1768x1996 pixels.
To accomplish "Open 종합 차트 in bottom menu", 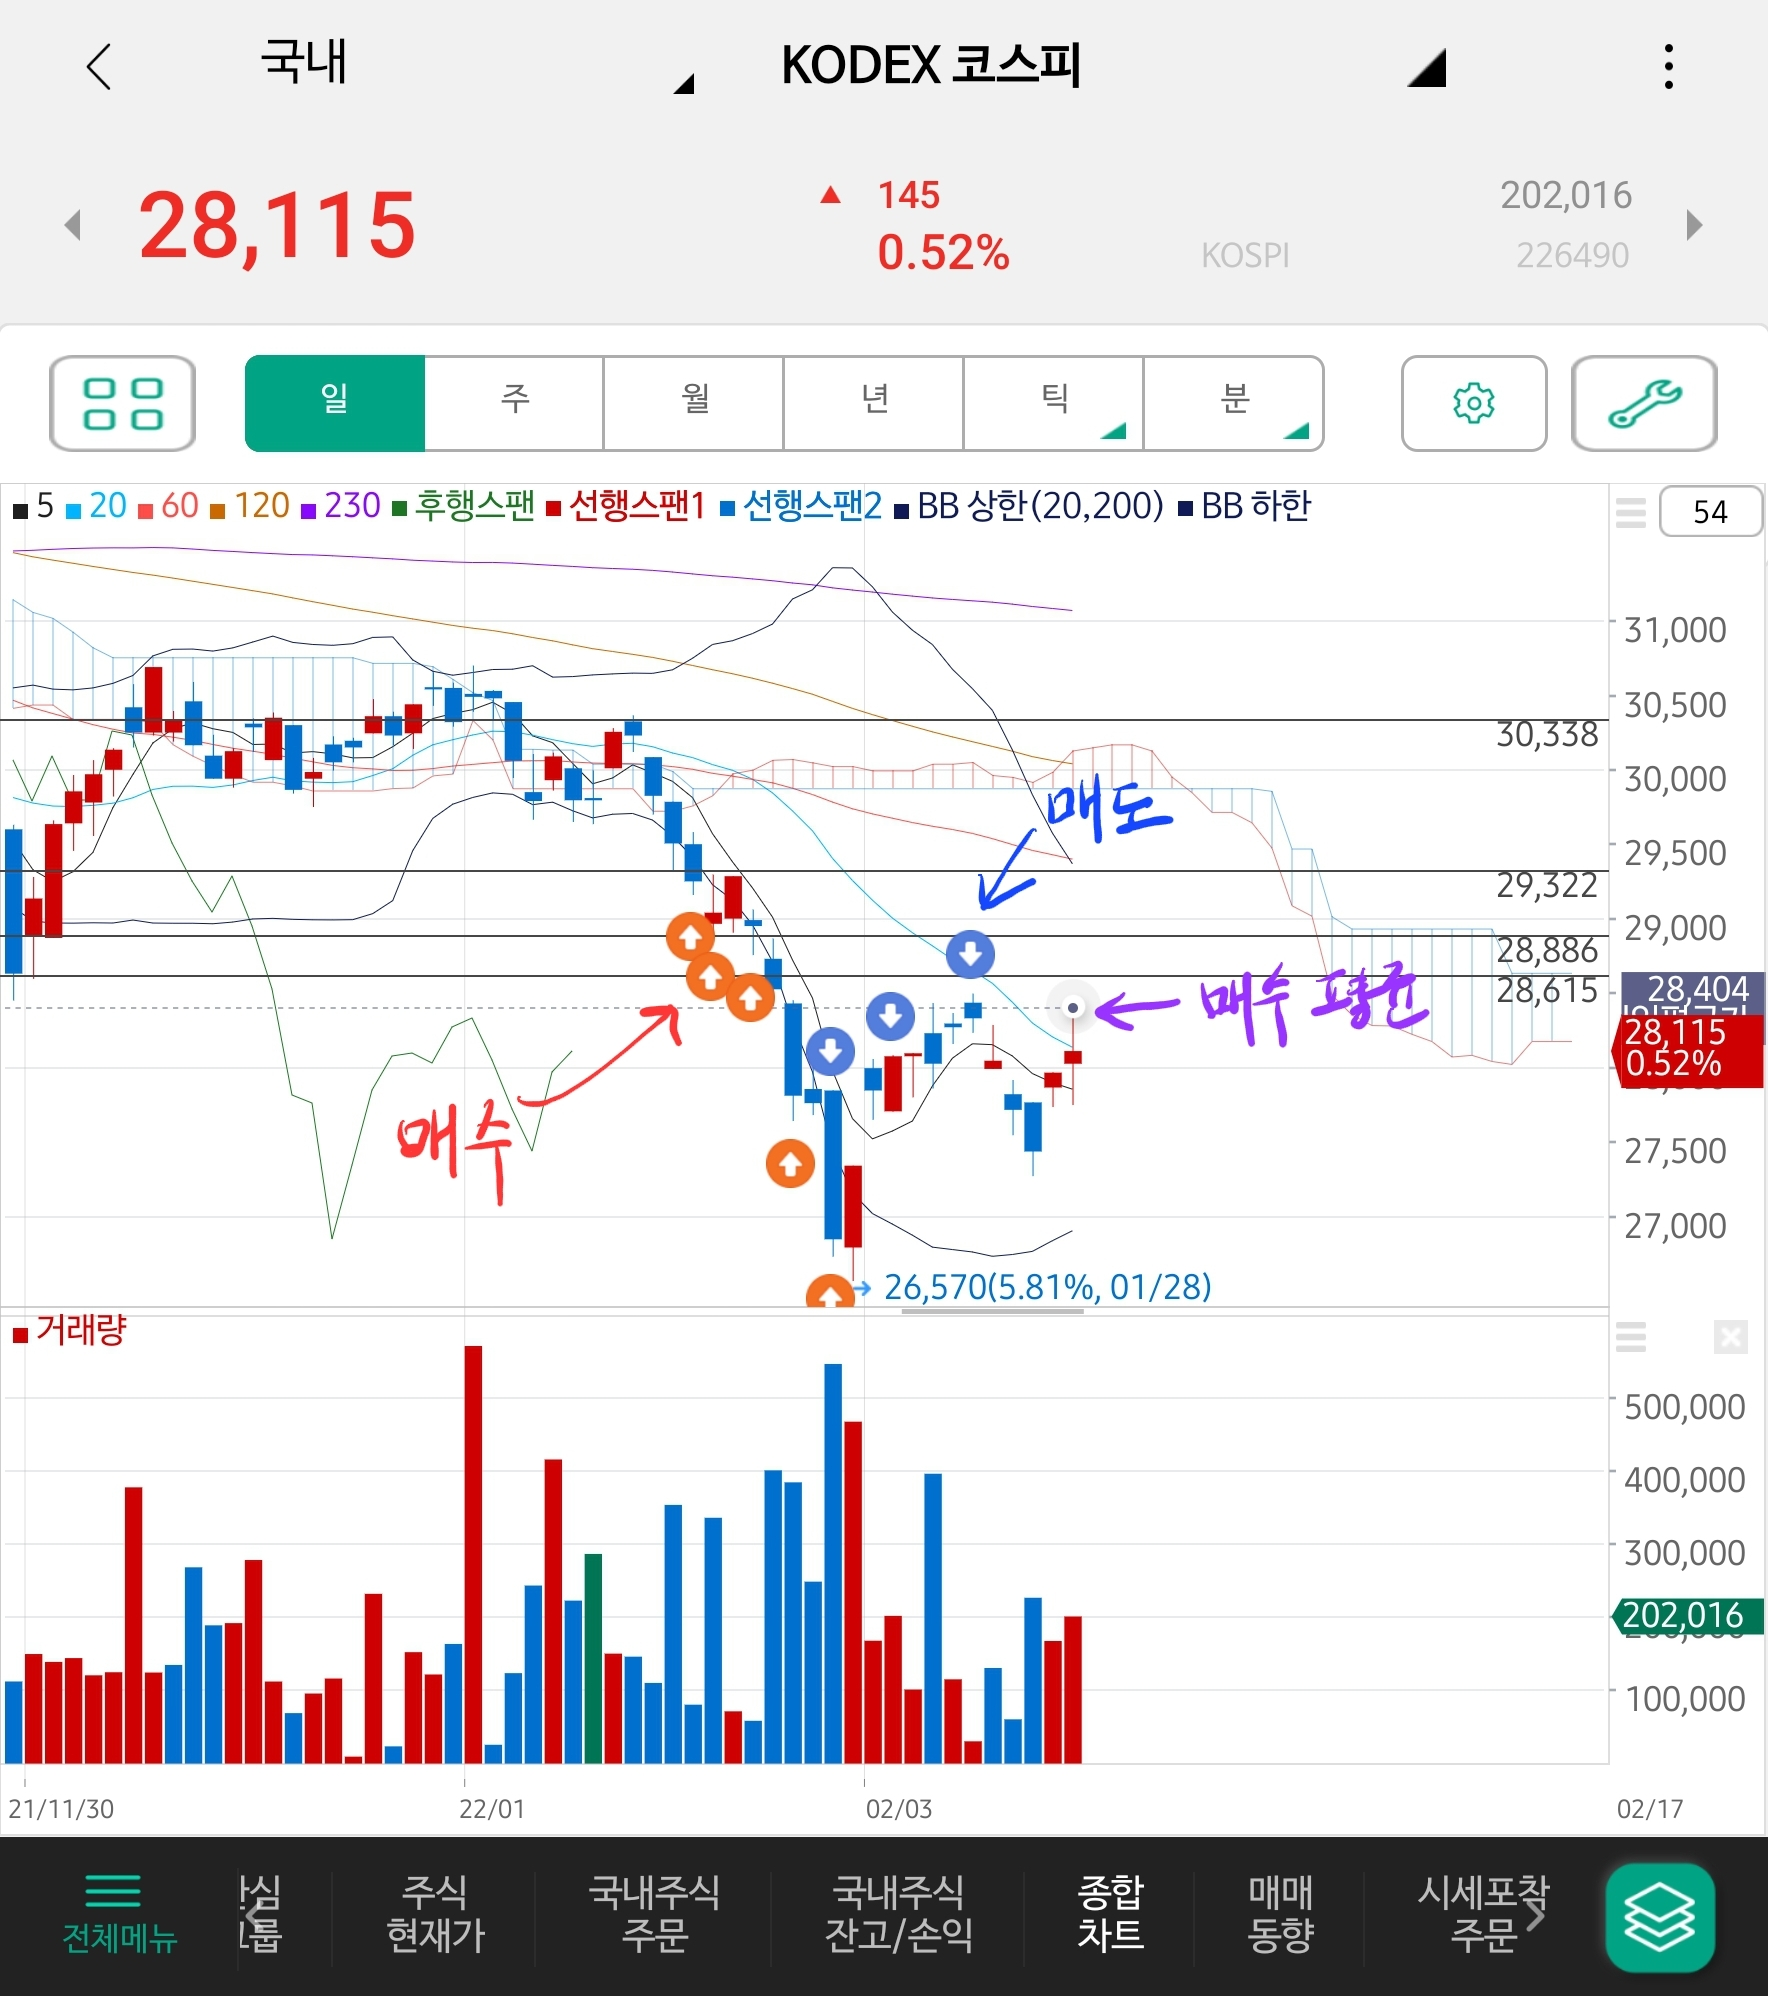I will (x=1110, y=1914).
